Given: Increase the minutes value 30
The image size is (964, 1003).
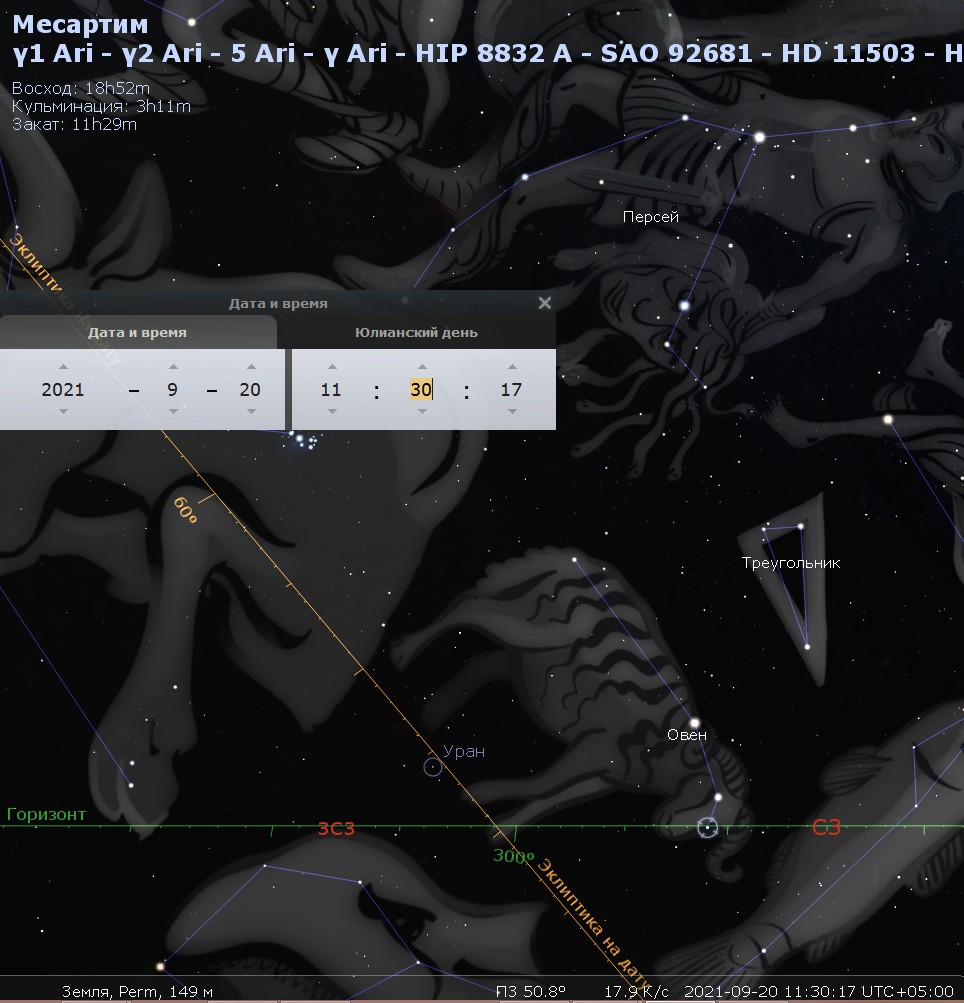Looking at the screenshot, I should coord(422,367).
